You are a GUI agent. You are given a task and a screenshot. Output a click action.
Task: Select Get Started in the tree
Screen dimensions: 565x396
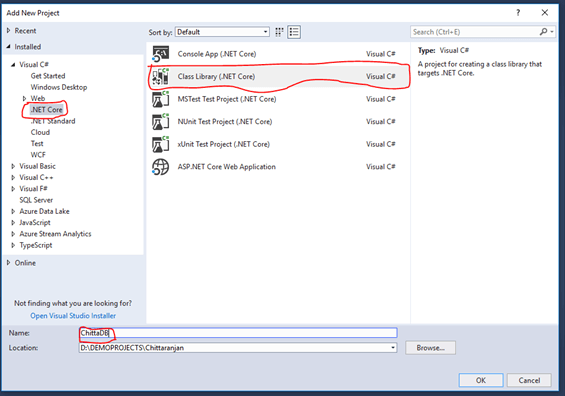pyautogui.click(x=48, y=76)
